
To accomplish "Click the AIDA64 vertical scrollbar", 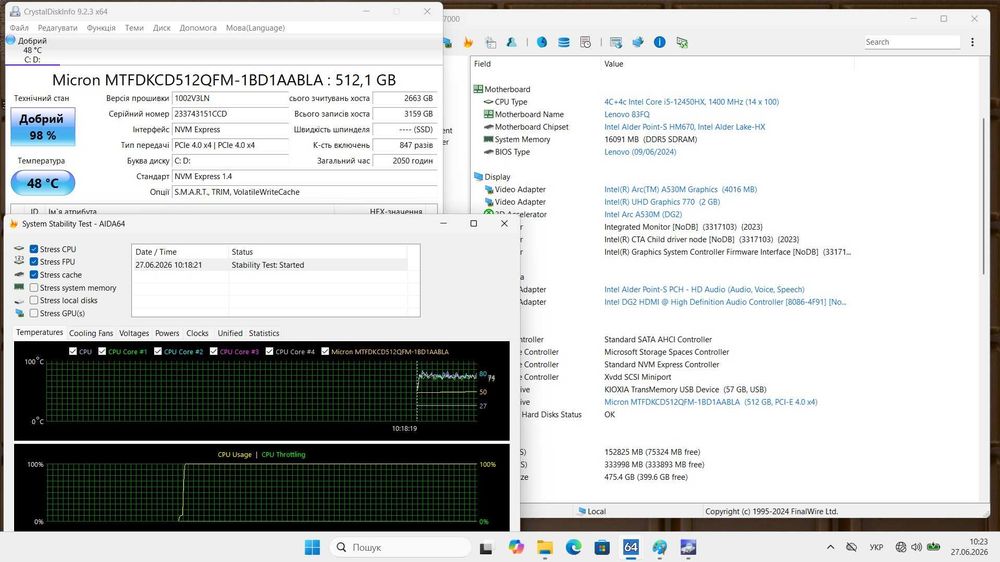I will coord(983,198).
